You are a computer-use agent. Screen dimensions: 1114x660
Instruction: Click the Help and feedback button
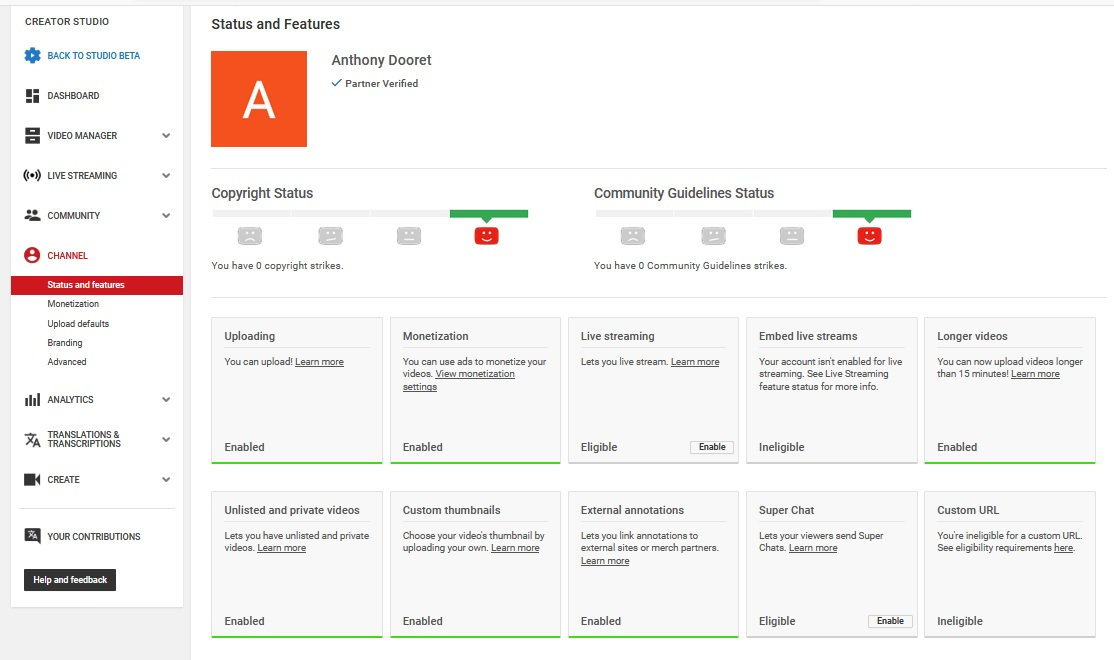coord(70,580)
